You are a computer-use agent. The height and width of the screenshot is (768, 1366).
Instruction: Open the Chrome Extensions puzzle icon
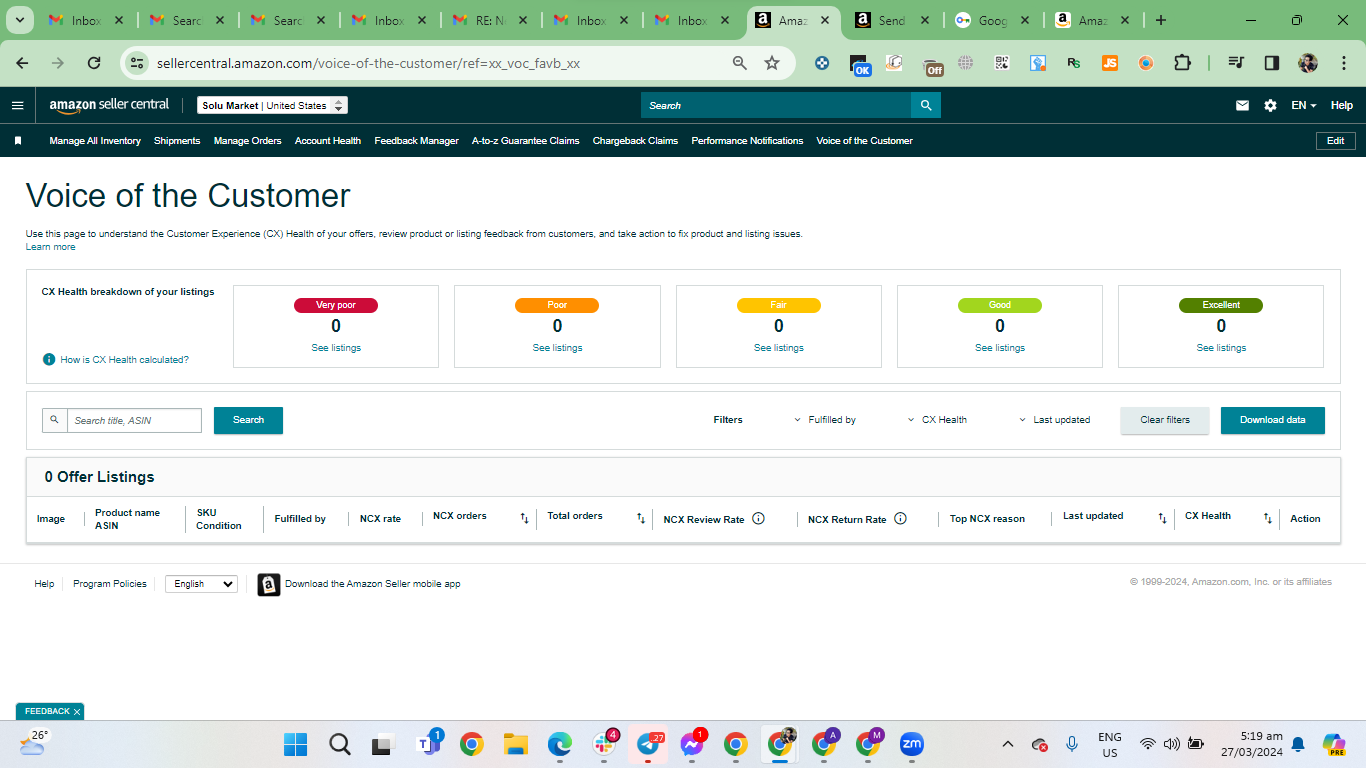1182,63
